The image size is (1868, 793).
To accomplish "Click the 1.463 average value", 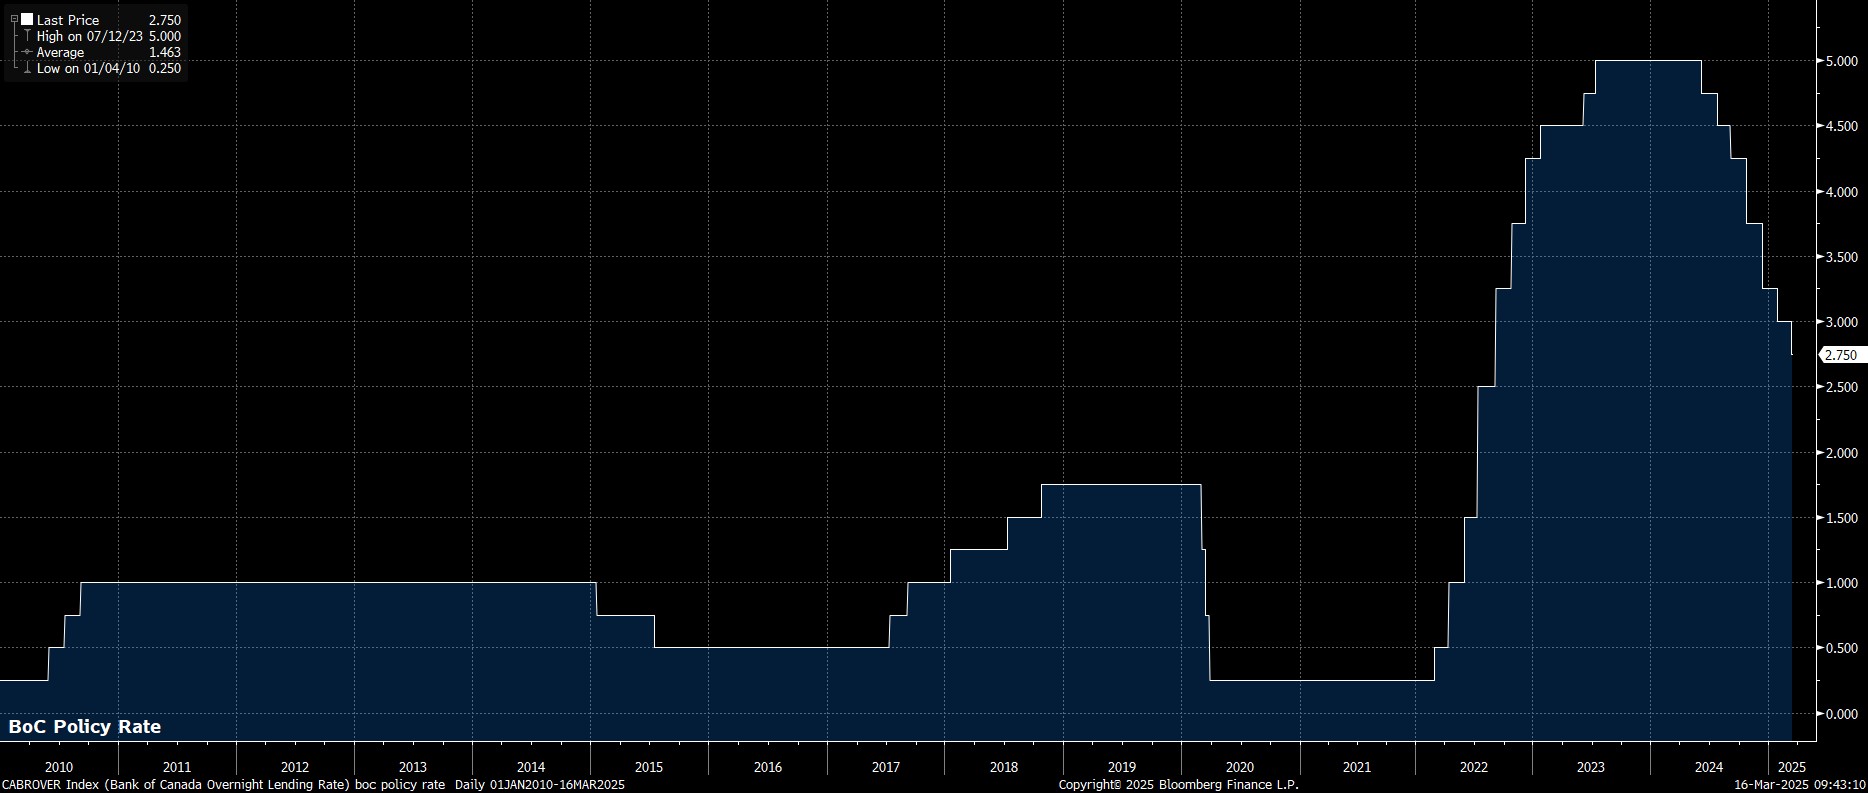I will coord(165,52).
